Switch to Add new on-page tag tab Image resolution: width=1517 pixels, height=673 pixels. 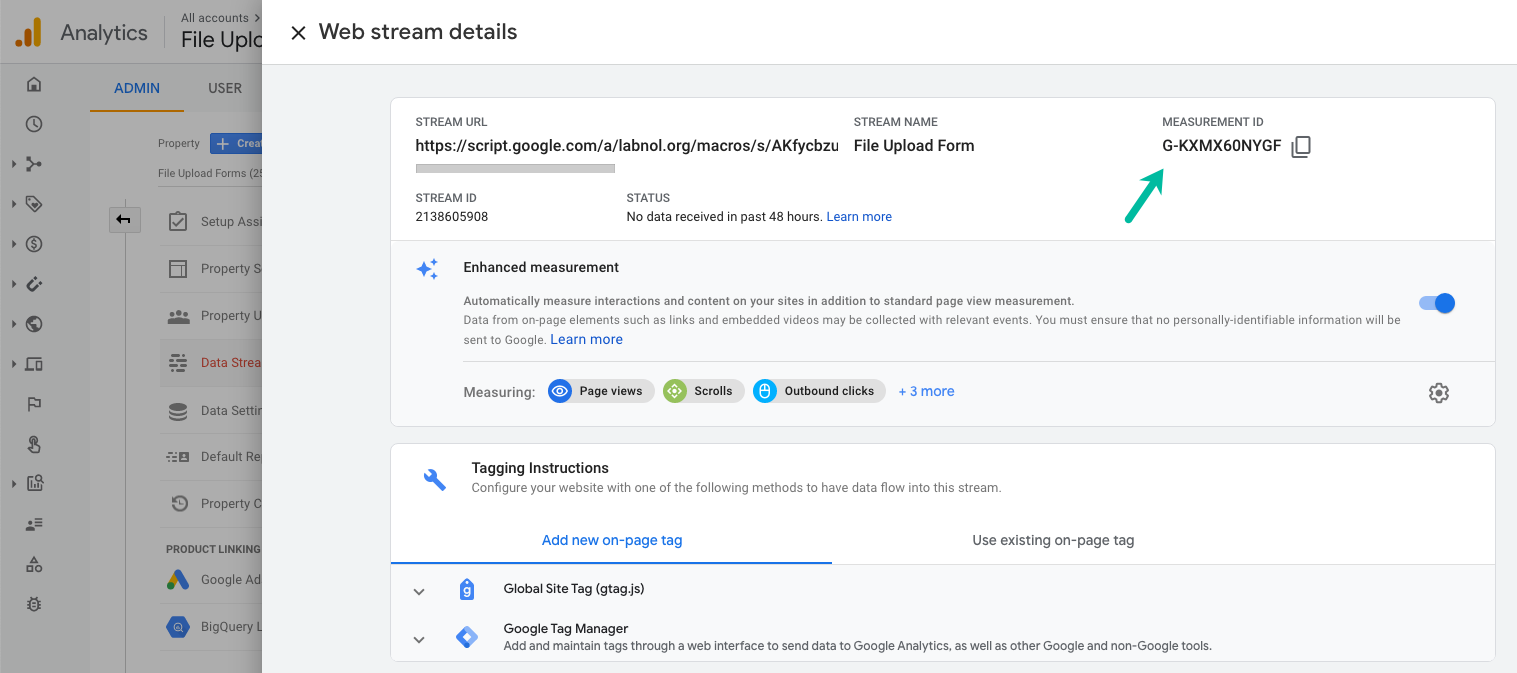click(x=612, y=540)
